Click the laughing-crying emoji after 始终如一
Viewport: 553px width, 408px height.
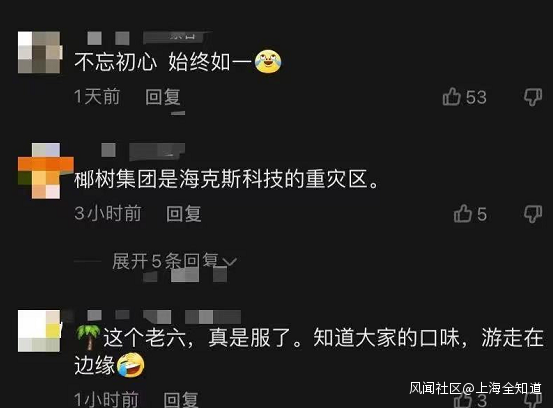[x=268, y=61]
